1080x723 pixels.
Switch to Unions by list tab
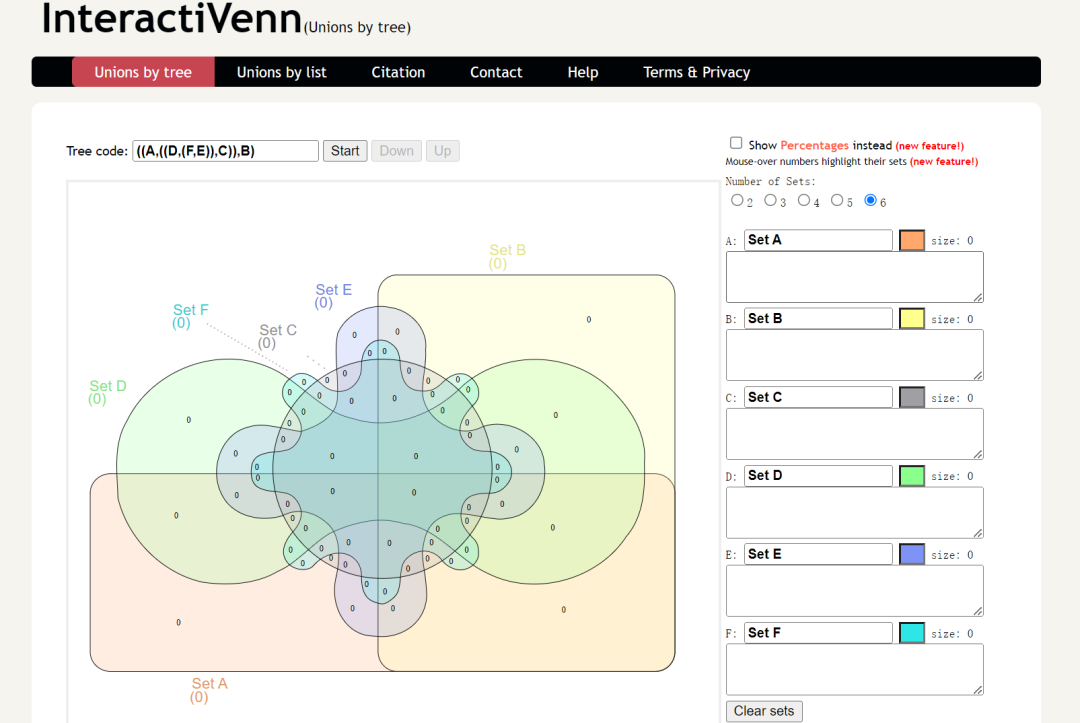[282, 72]
